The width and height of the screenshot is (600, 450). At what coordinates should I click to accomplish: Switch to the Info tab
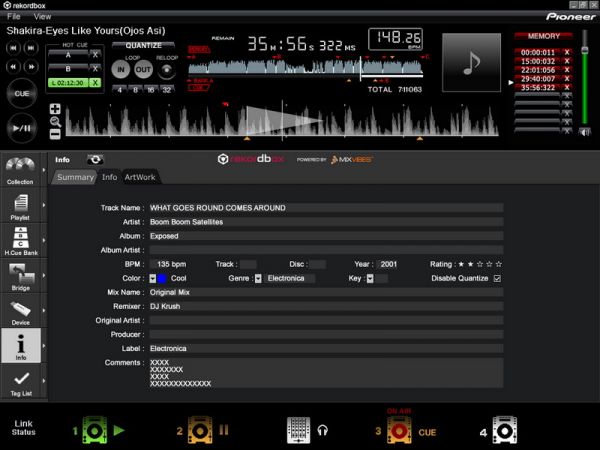pos(109,177)
